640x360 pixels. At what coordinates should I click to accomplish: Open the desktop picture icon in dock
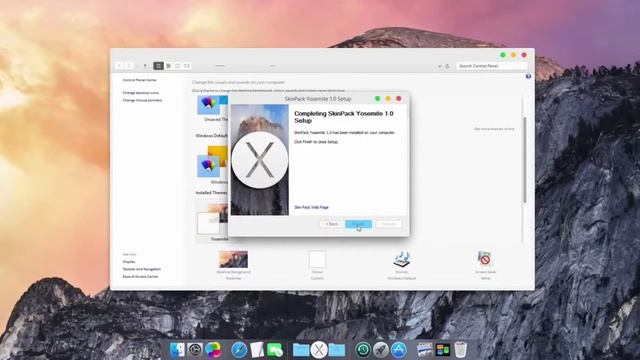pos(424,350)
